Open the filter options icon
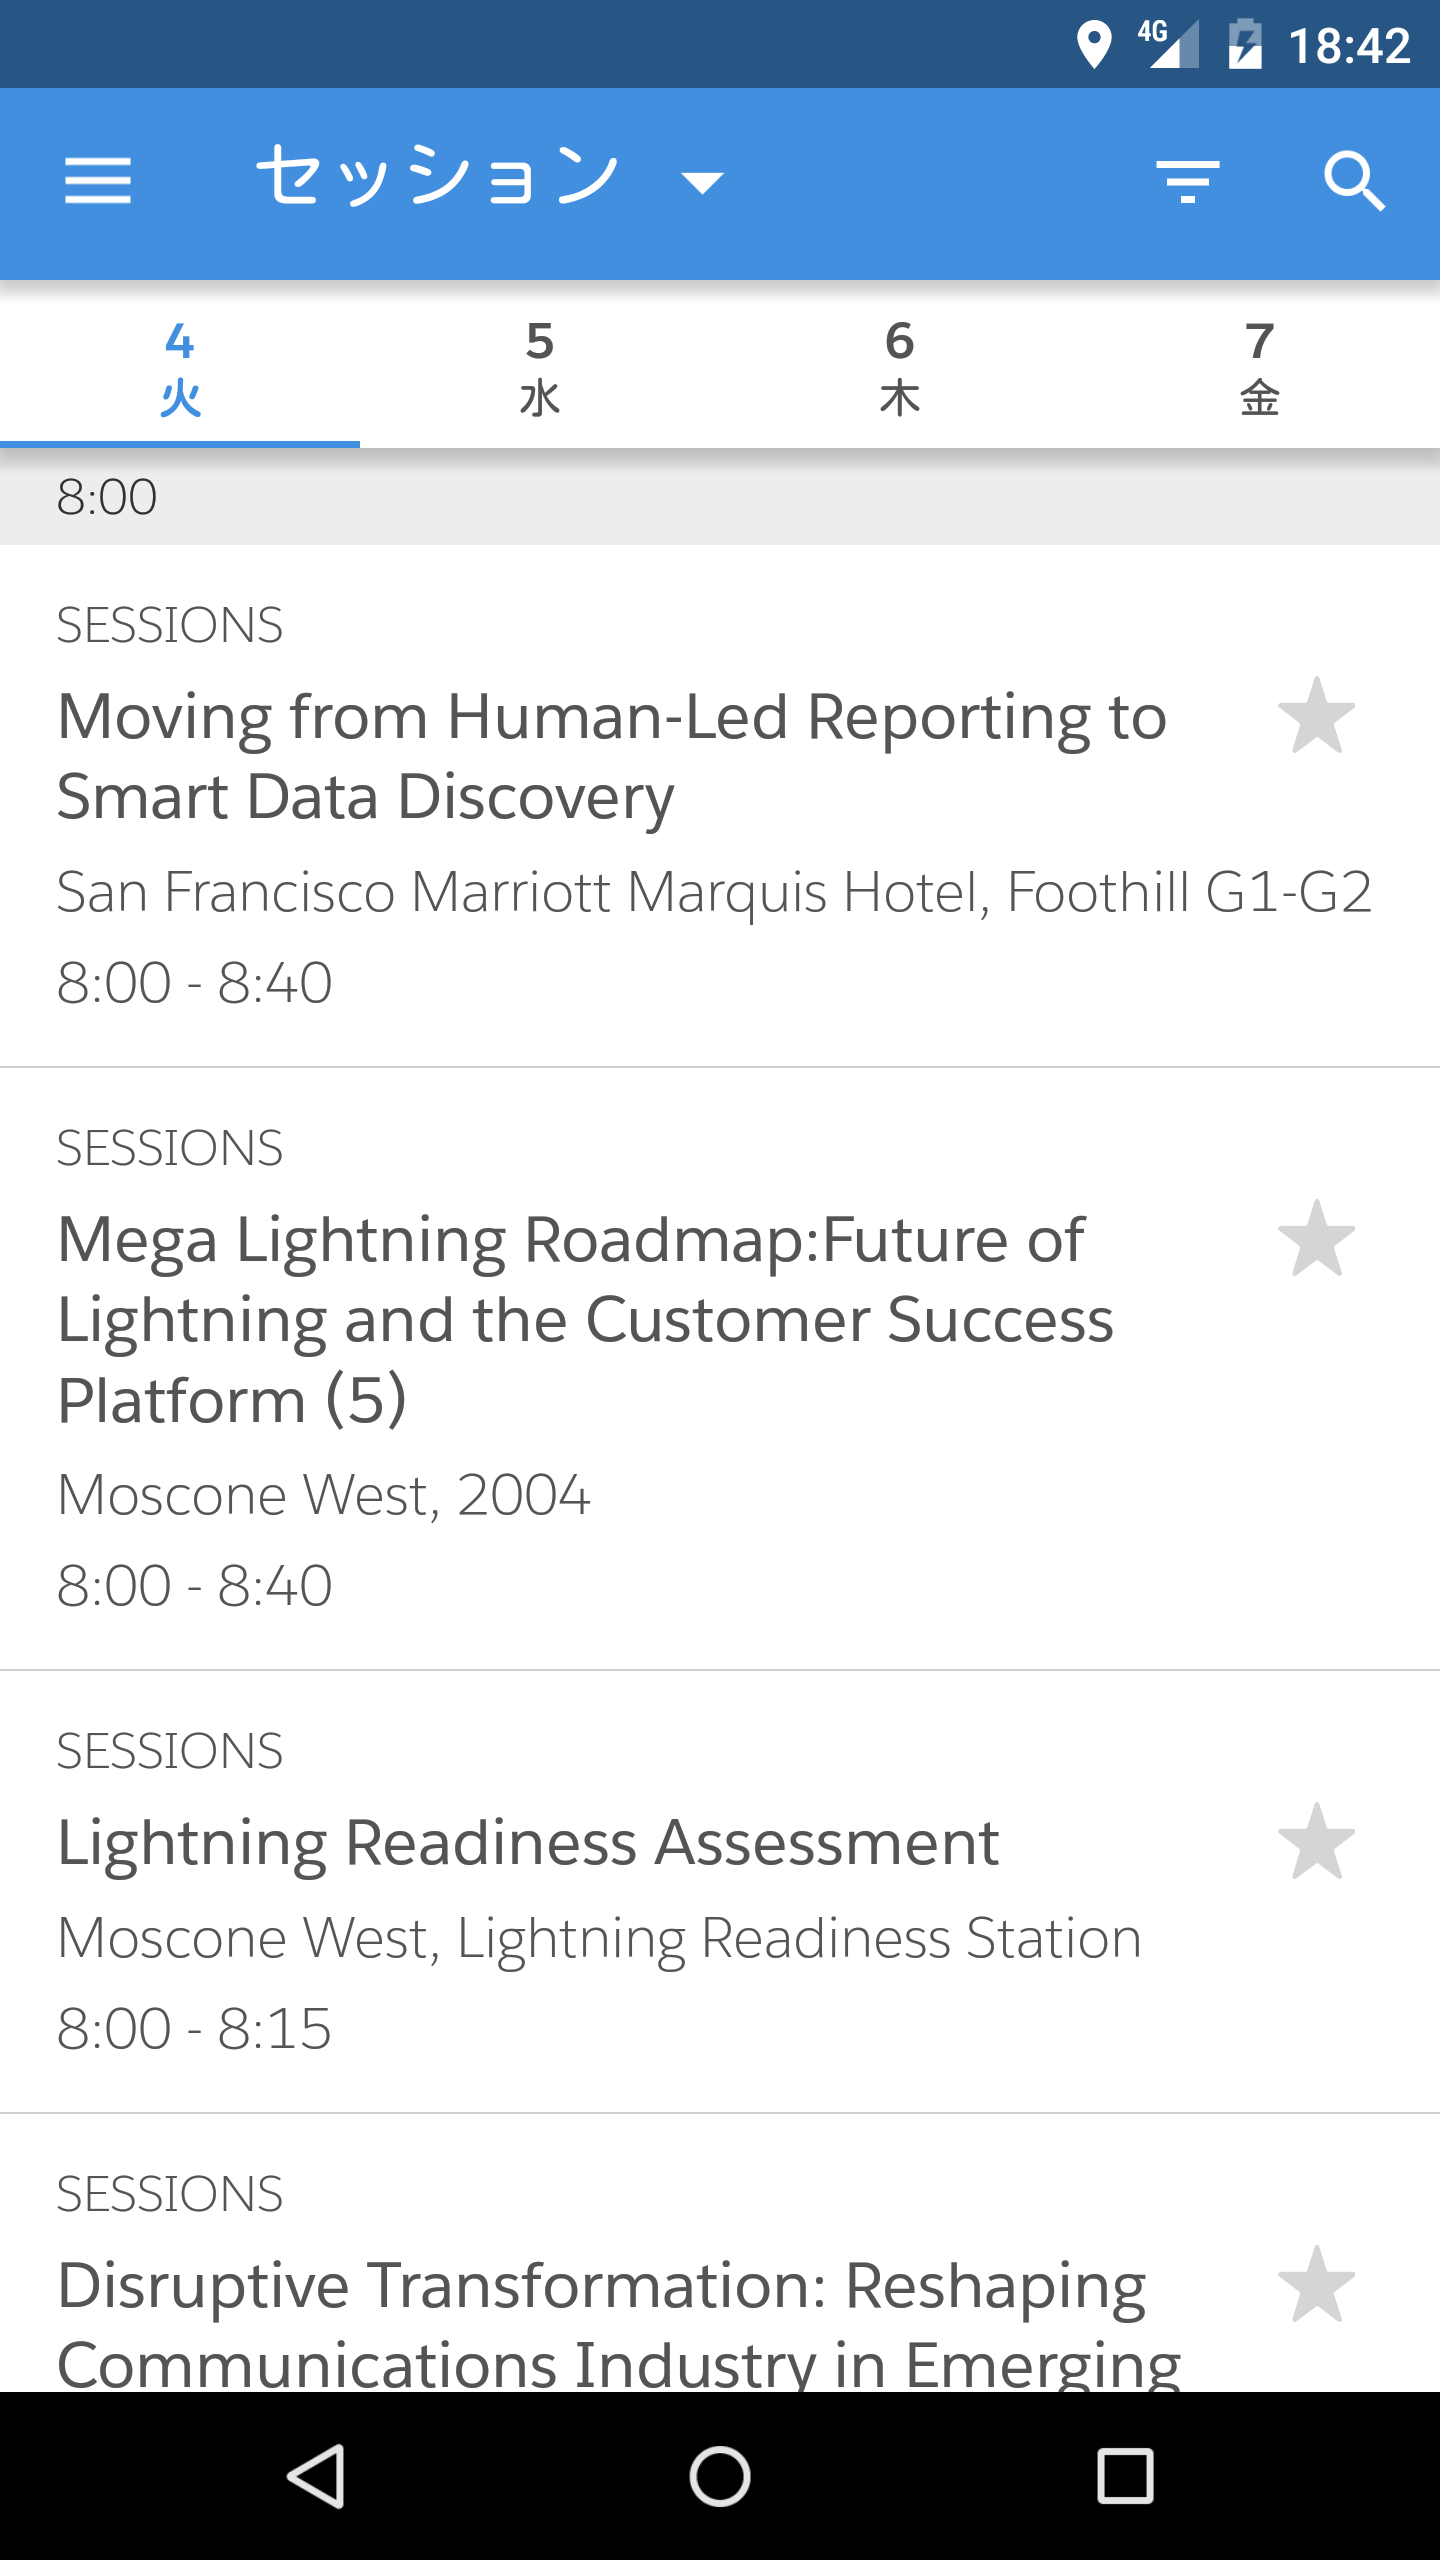The height and width of the screenshot is (2560, 1440). (x=1187, y=181)
